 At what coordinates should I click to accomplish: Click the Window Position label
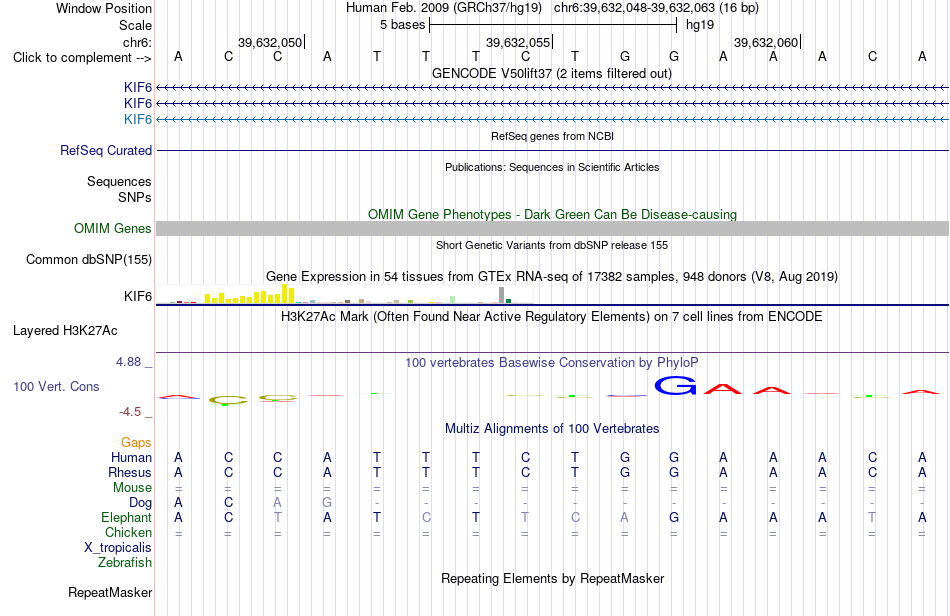[x=104, y=8]
